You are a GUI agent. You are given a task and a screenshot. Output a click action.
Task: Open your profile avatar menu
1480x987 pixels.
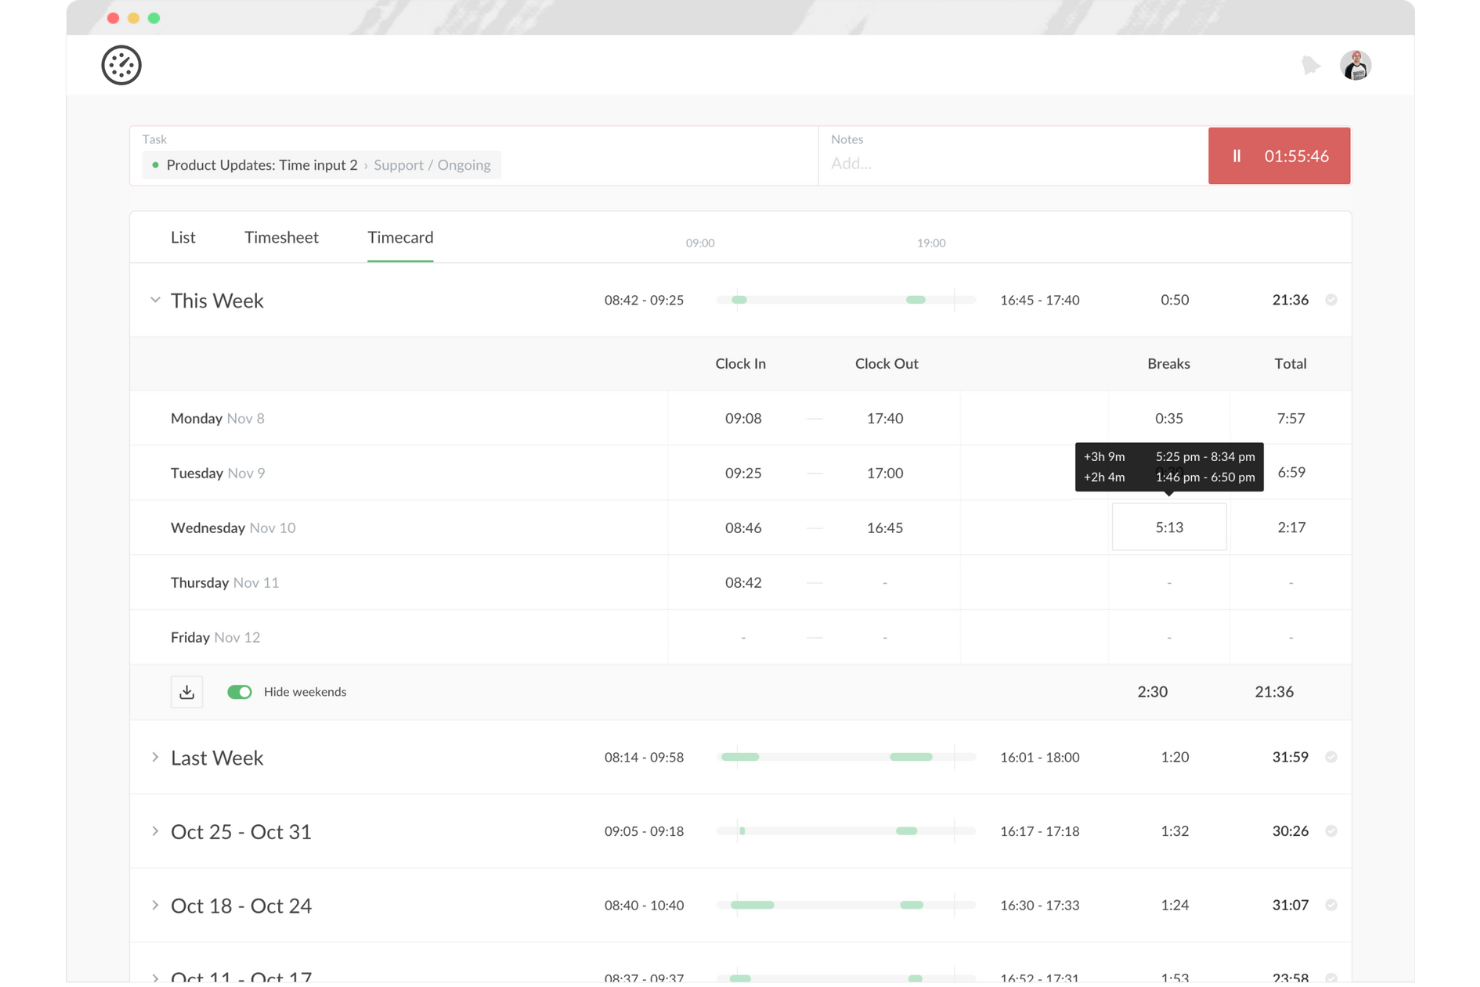tap(1356, 64)
